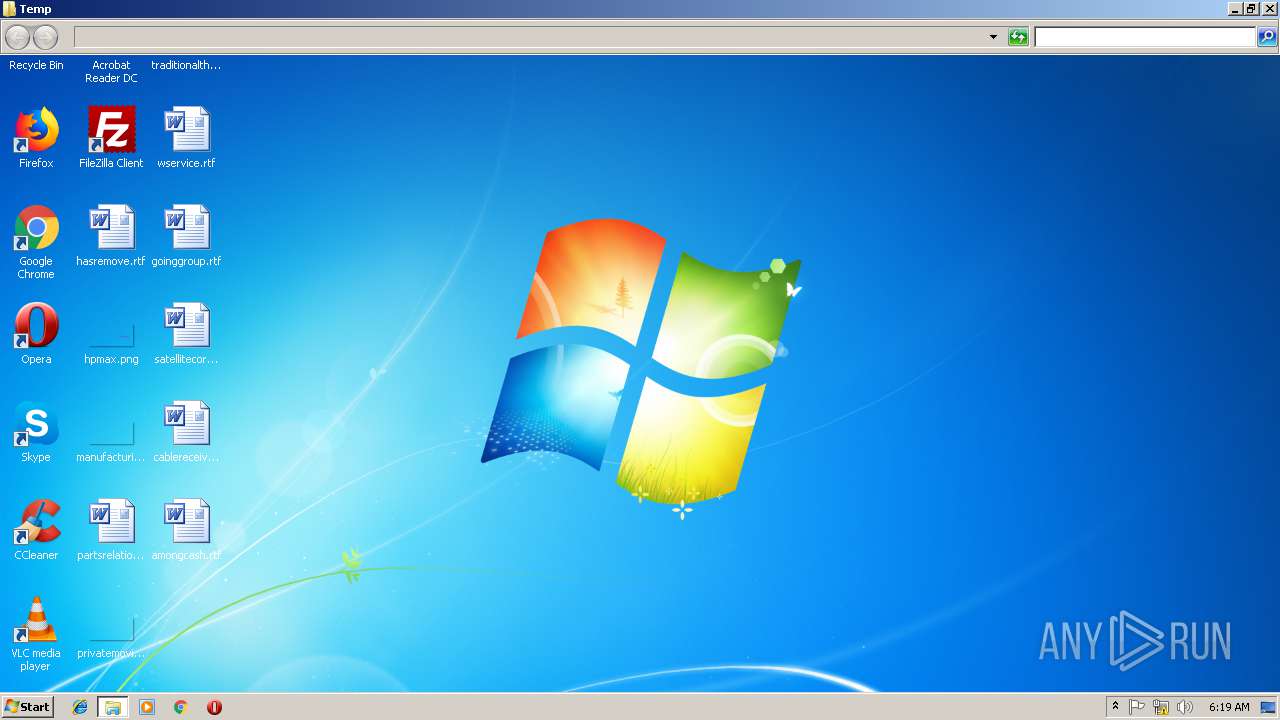The height and width of the screenshot is (720, 1280).
Task: Expand the address bar history dropdown
Action: pyautogui.click(x=993, y=37)
